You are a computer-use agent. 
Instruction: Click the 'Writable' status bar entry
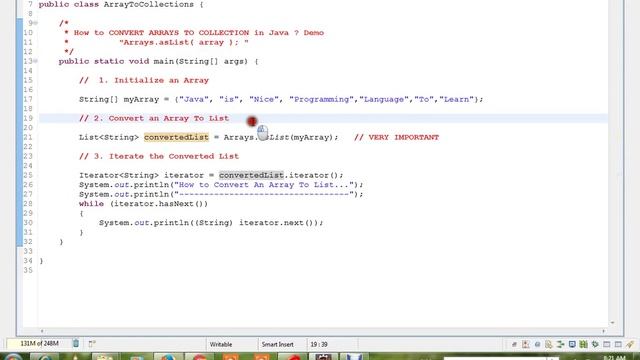(x=221, y=344)
